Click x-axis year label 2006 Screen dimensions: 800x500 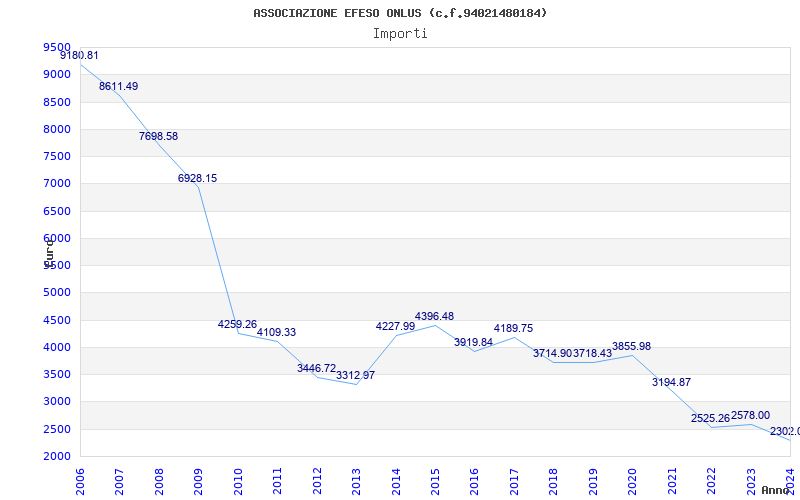tap(80, 482)
